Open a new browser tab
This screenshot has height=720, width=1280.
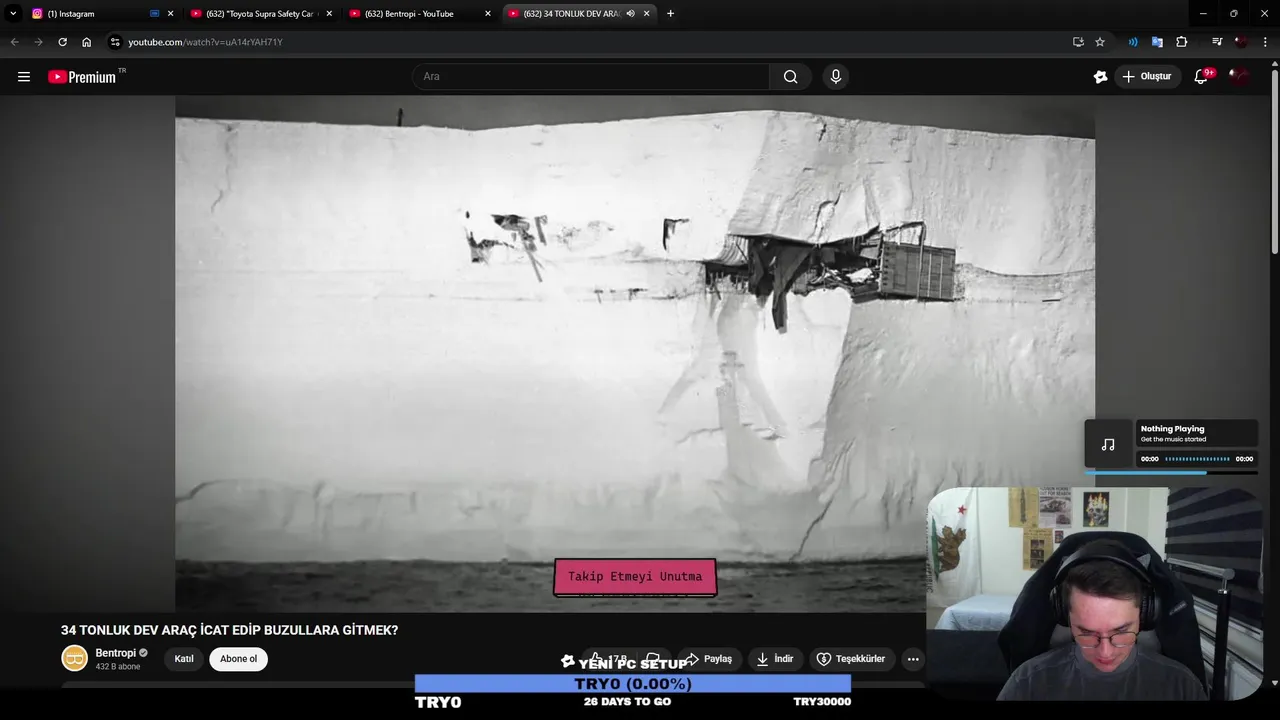point(670,14)
